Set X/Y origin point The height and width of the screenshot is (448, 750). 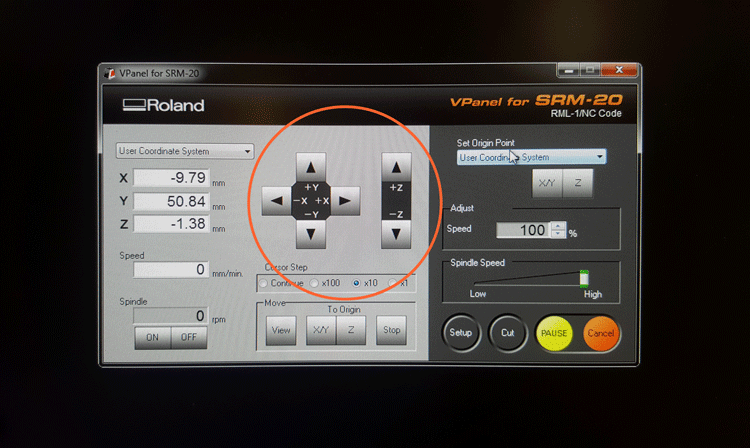tap(547, 183)
